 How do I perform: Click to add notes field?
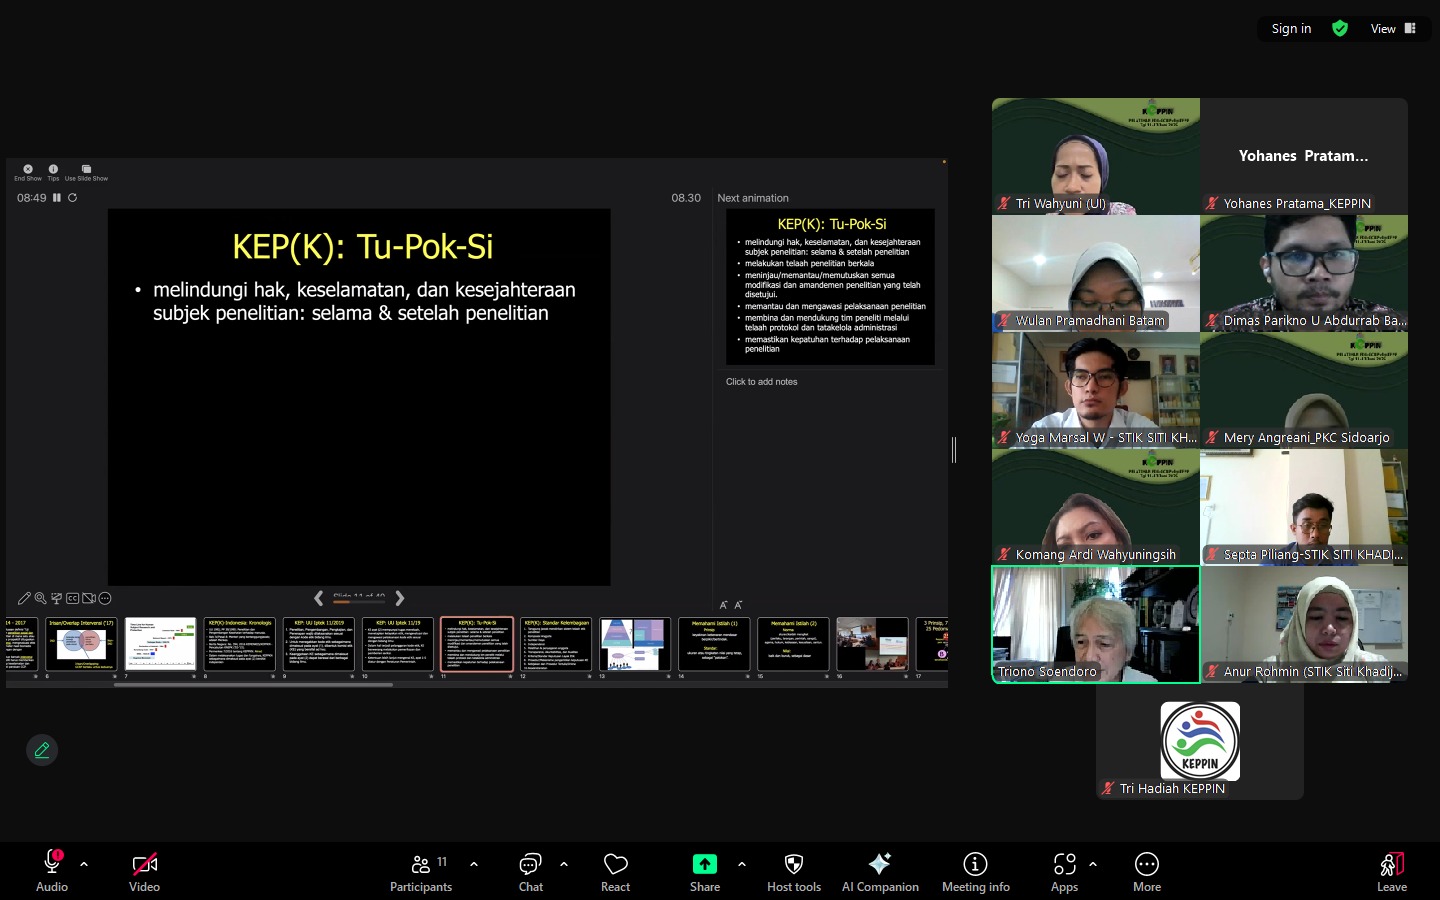[762, 382]
